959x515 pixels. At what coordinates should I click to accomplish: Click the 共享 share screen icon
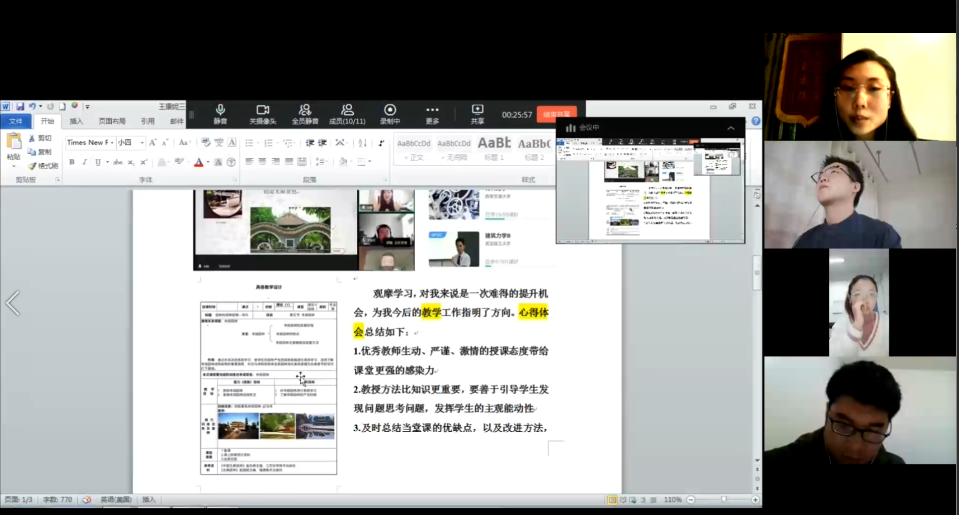click(477, 110)
